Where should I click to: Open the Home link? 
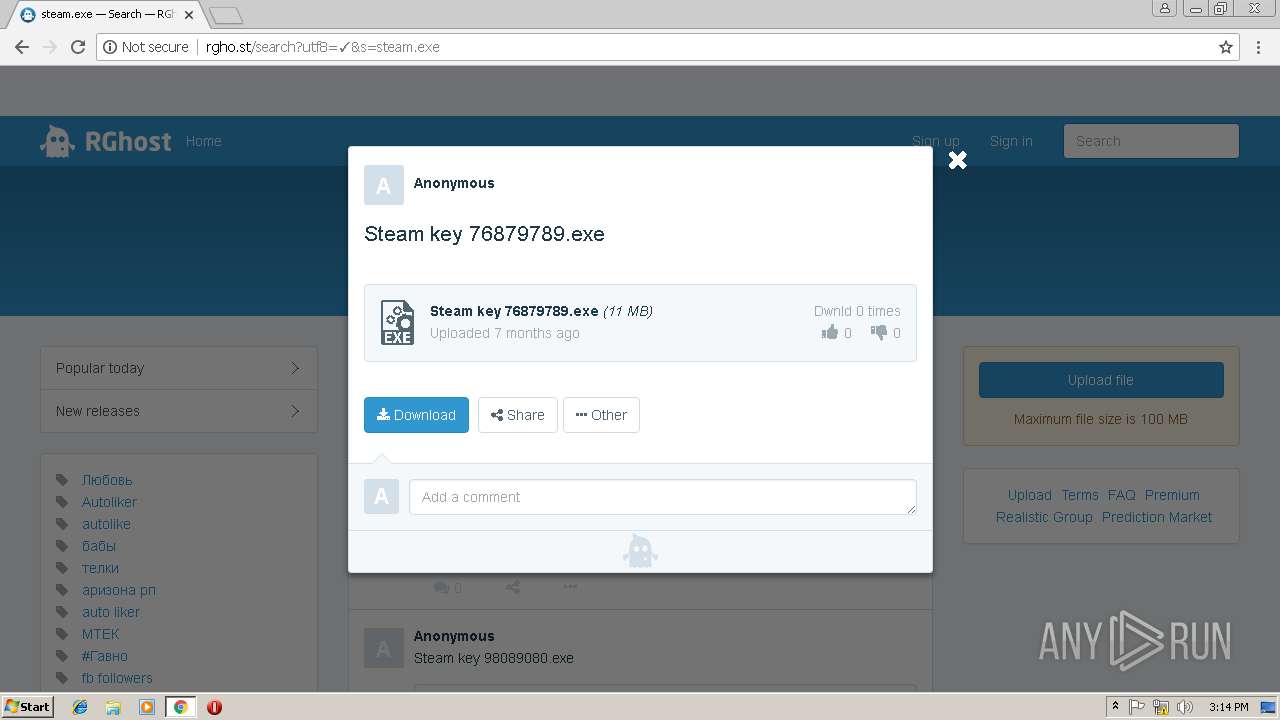click(203, 141)
